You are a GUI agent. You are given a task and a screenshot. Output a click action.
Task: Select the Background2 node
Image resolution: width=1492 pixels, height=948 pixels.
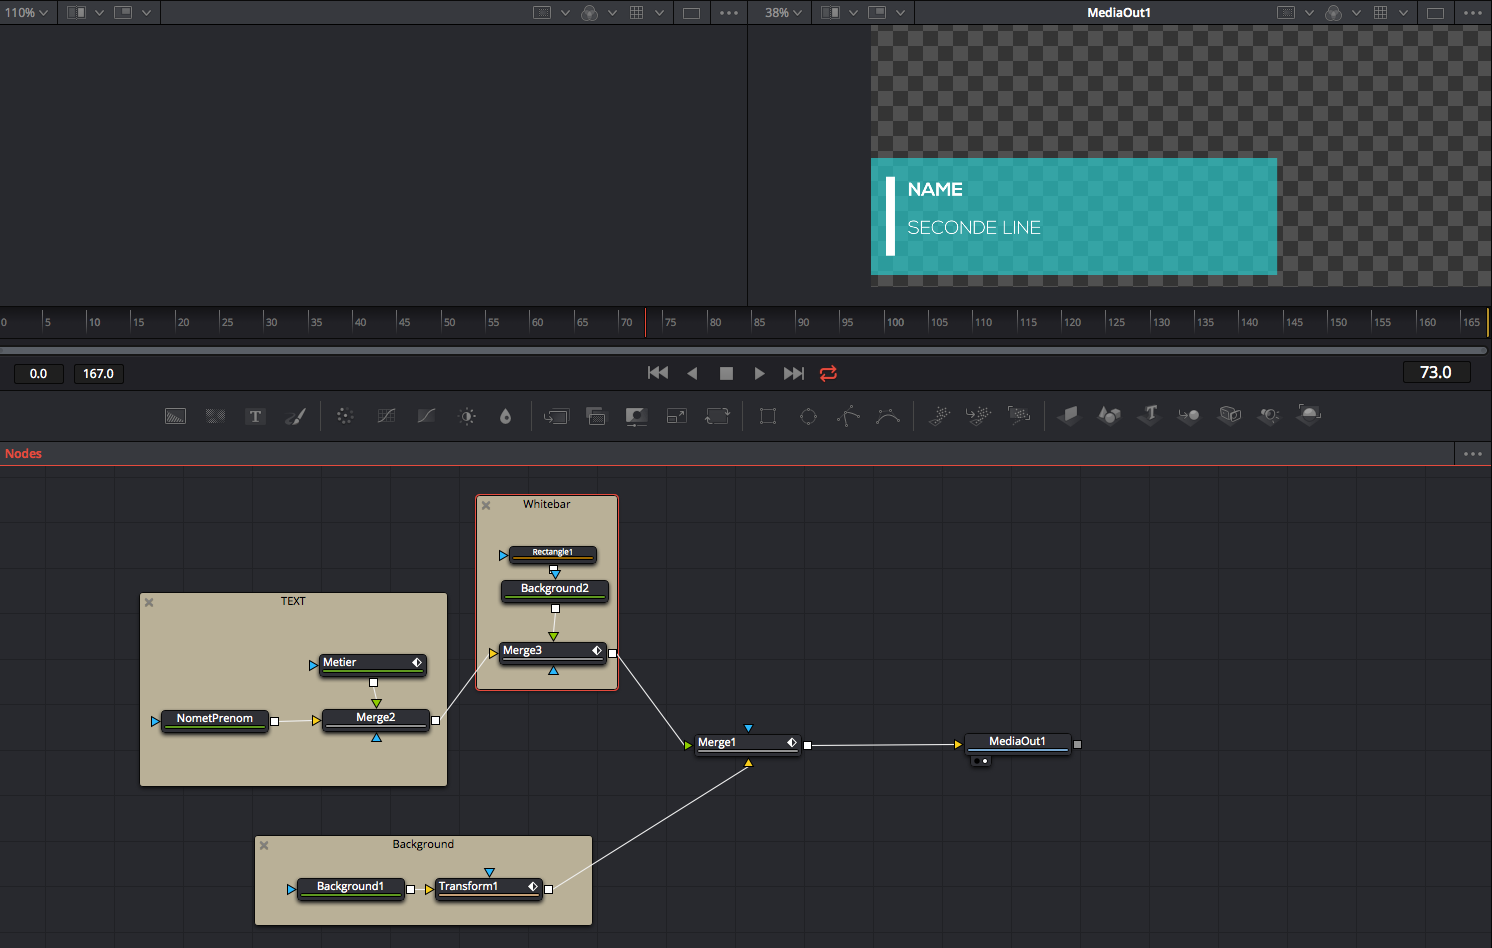coord(555,589)
